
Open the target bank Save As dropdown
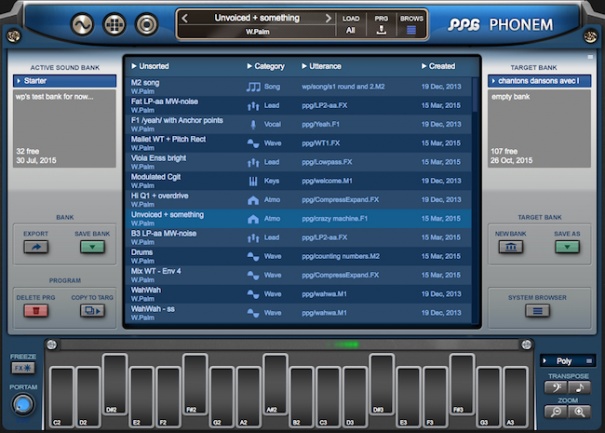pos(567,246)
